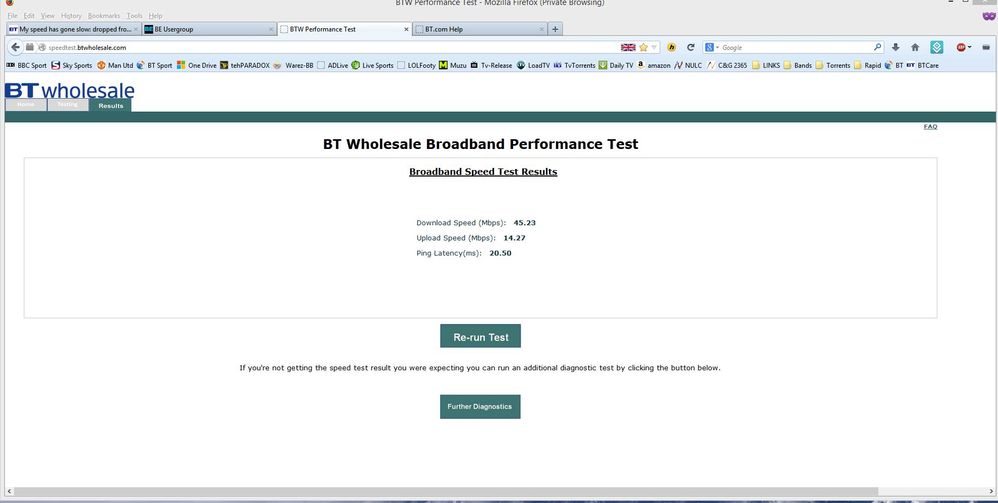Open the NULC bookmark
The width and height of the screenshot is (998, 503).
pos(688,65)
